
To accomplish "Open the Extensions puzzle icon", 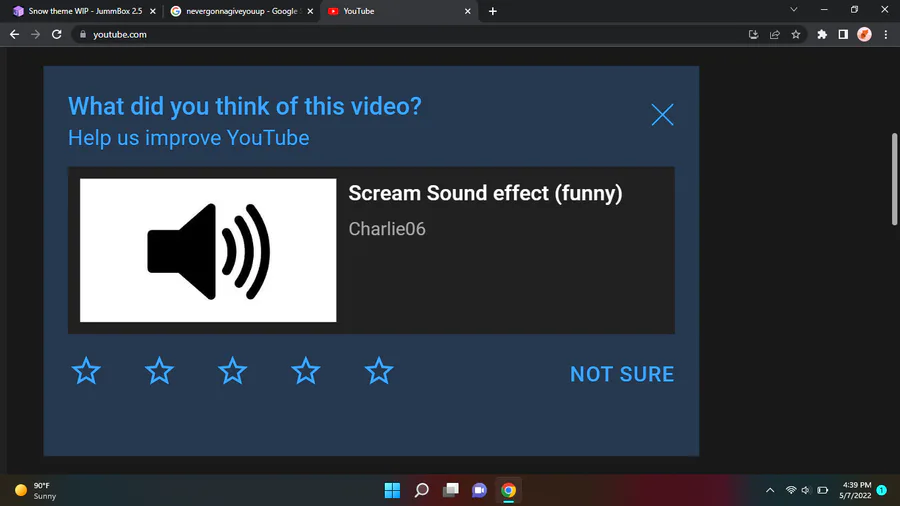I will click(x=822, y=34).
